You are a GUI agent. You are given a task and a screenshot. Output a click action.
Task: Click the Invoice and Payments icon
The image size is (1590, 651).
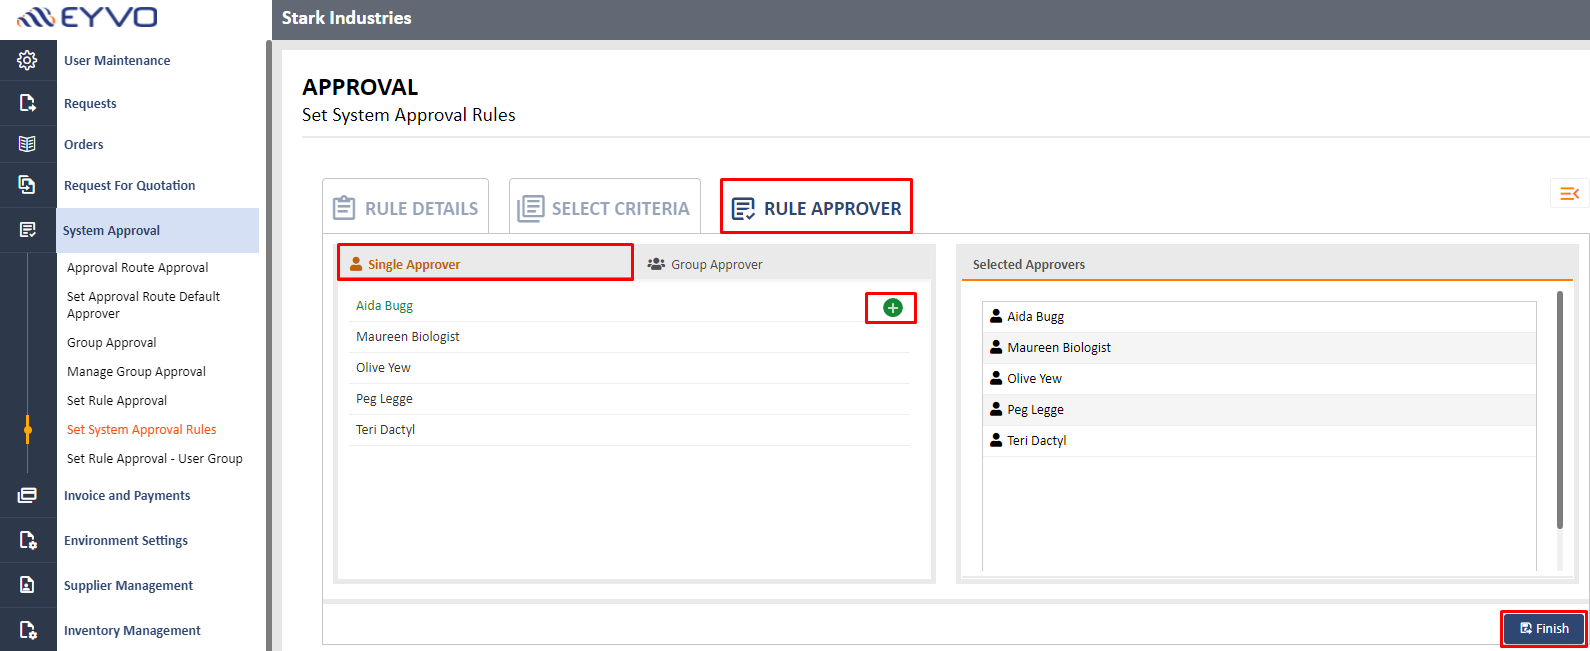pos(27,495)
